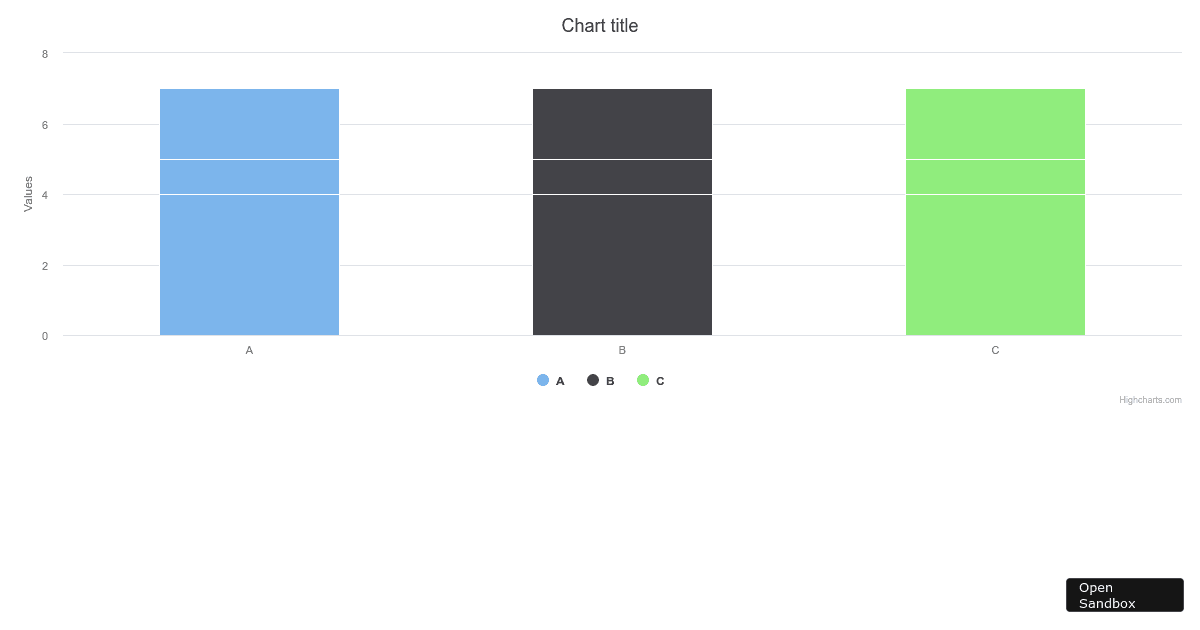Open the Highcharts.com credits link
This screenshot has height=630, width=1200.
[x=1150, y=399]
